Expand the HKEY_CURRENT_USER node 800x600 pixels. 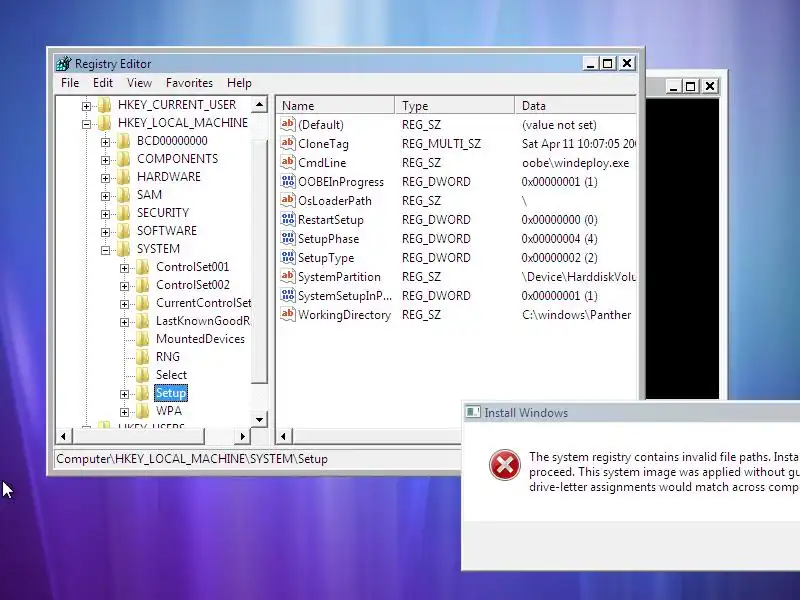tap(86, 106)
